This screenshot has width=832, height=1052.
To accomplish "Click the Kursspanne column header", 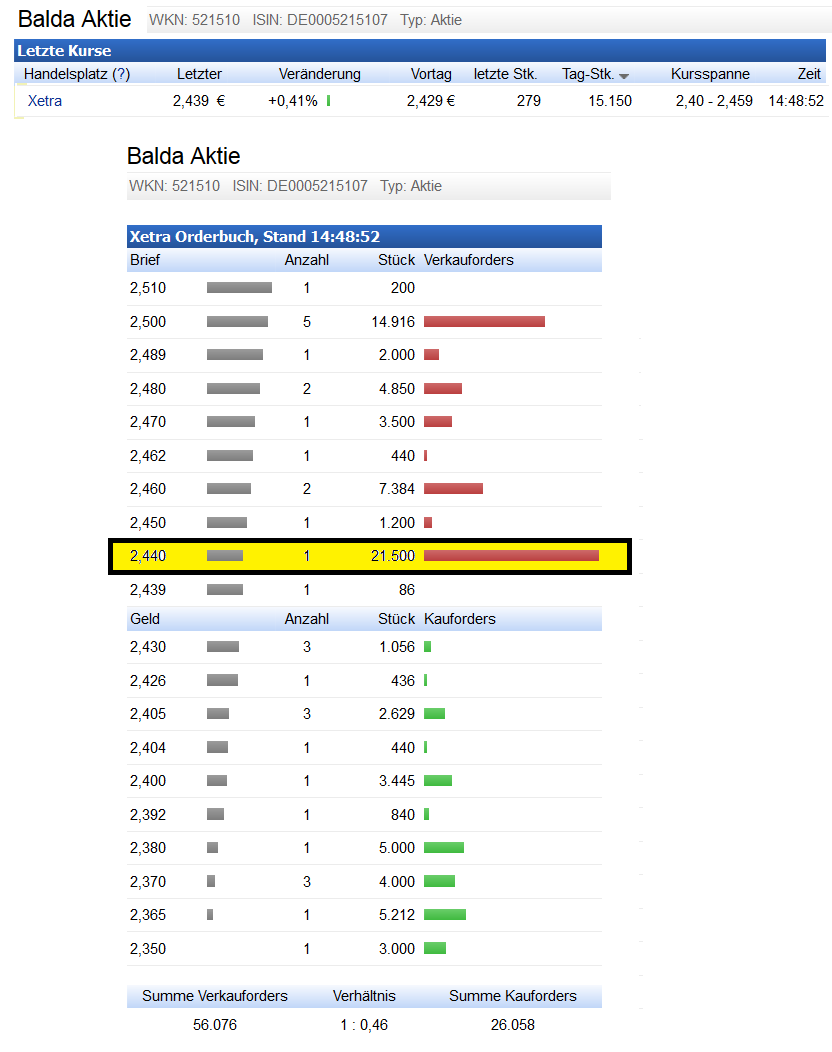I will (710, 74).
